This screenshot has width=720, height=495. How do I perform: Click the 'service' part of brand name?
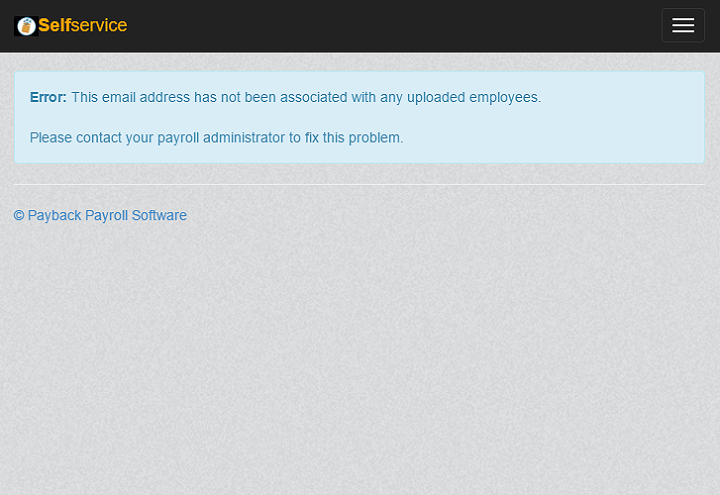[x=99, y=26]
